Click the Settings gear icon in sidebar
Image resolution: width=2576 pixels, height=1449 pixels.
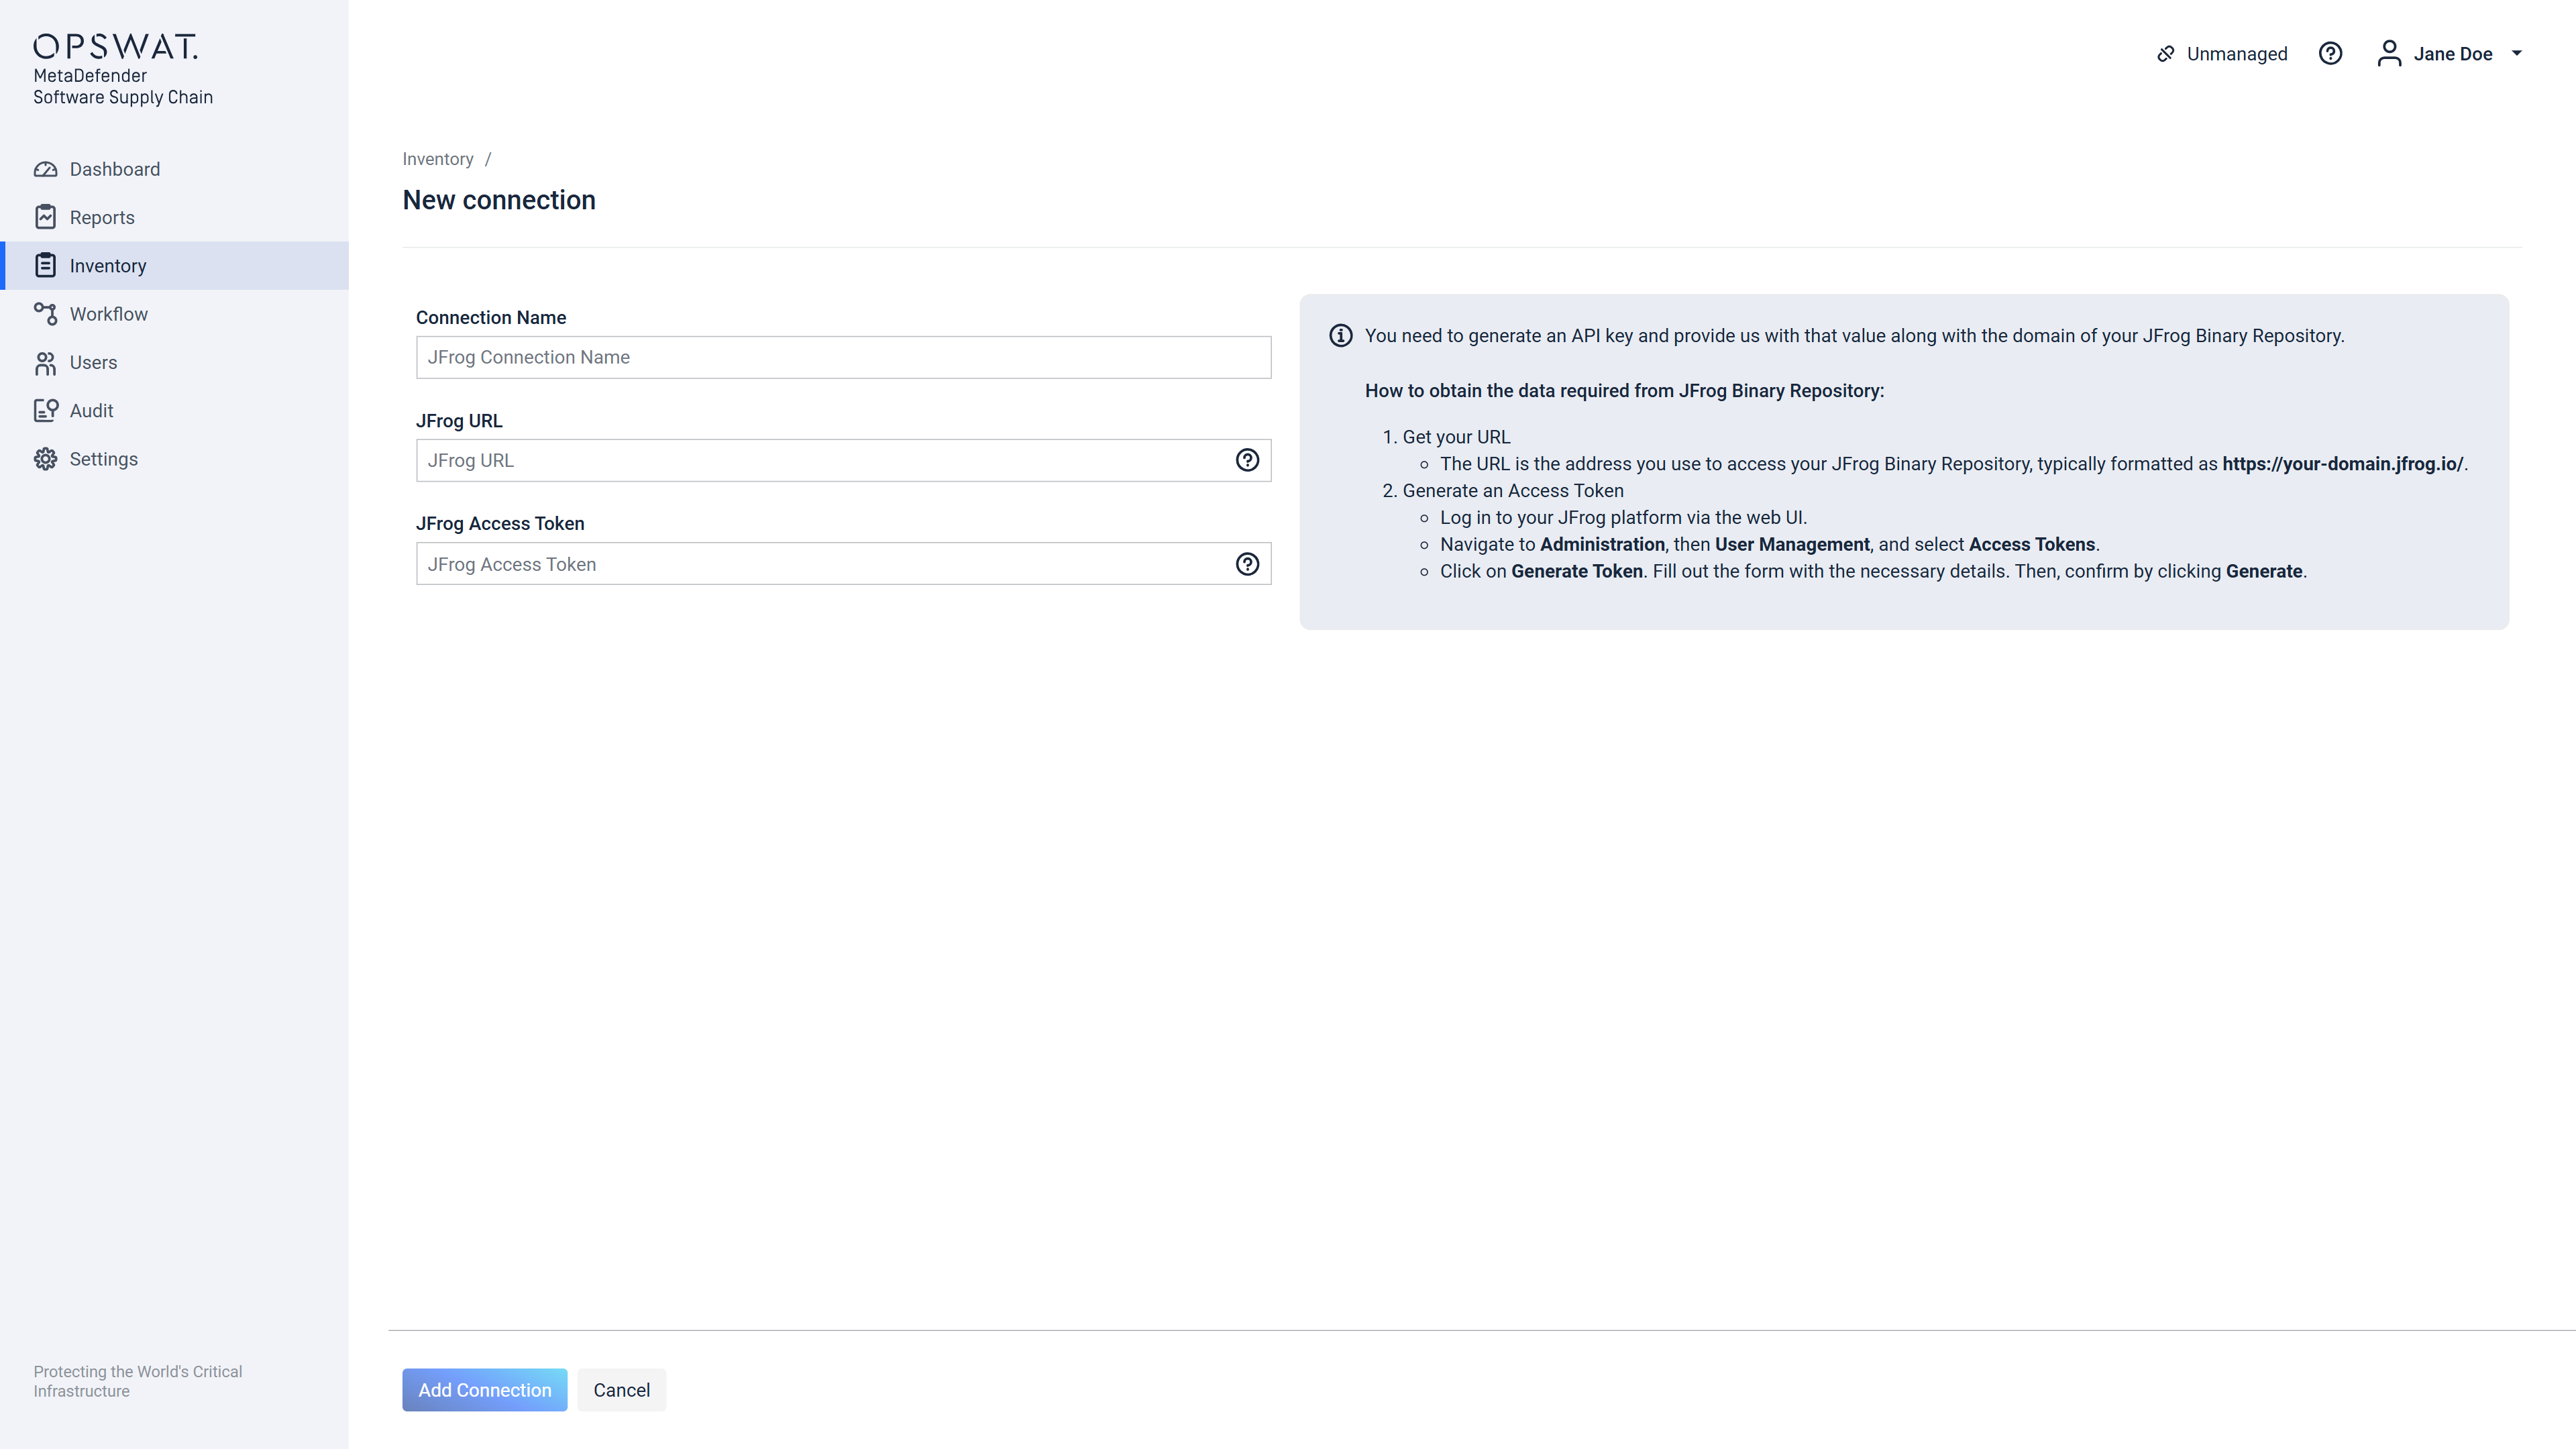pos(45,459)
